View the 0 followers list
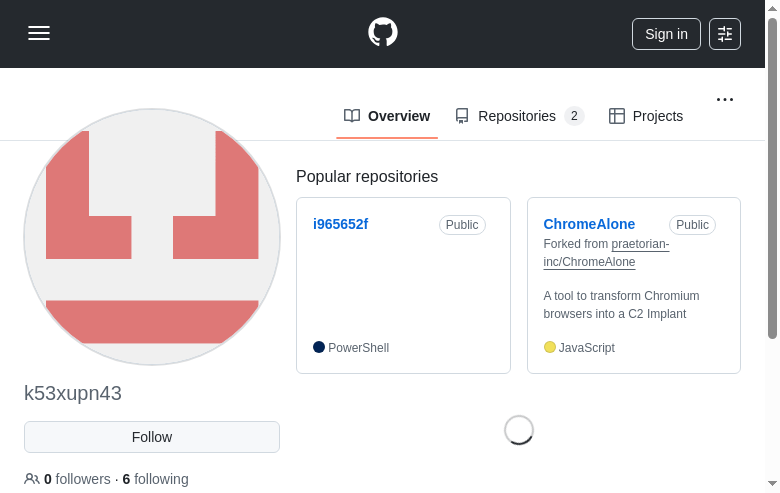 click(77, 479)
